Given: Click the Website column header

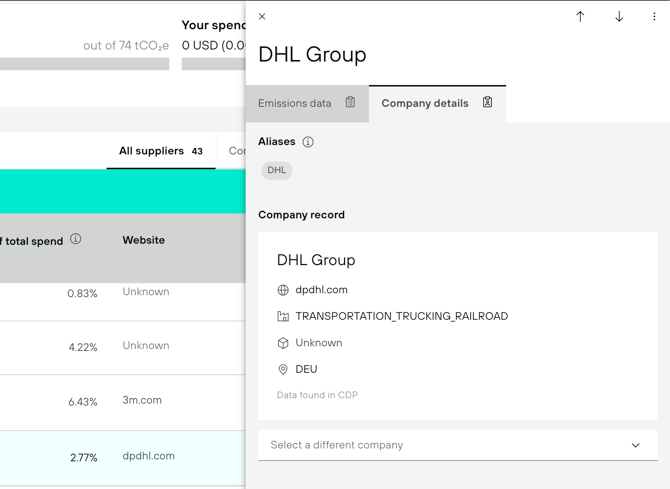Looking at the screenshot, I should (x=144, y=240).
